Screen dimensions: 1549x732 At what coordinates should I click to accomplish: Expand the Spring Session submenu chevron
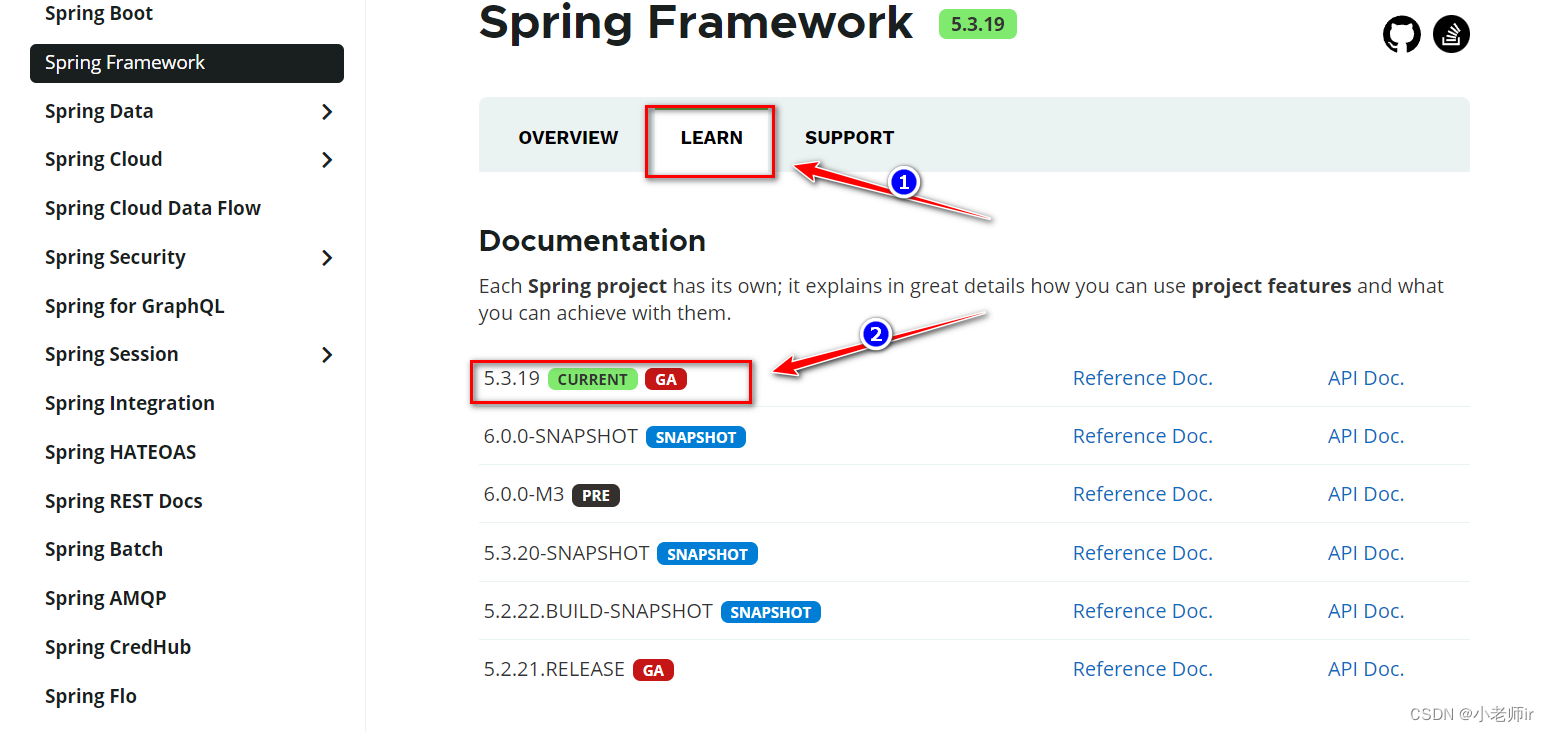pos(327,355)
